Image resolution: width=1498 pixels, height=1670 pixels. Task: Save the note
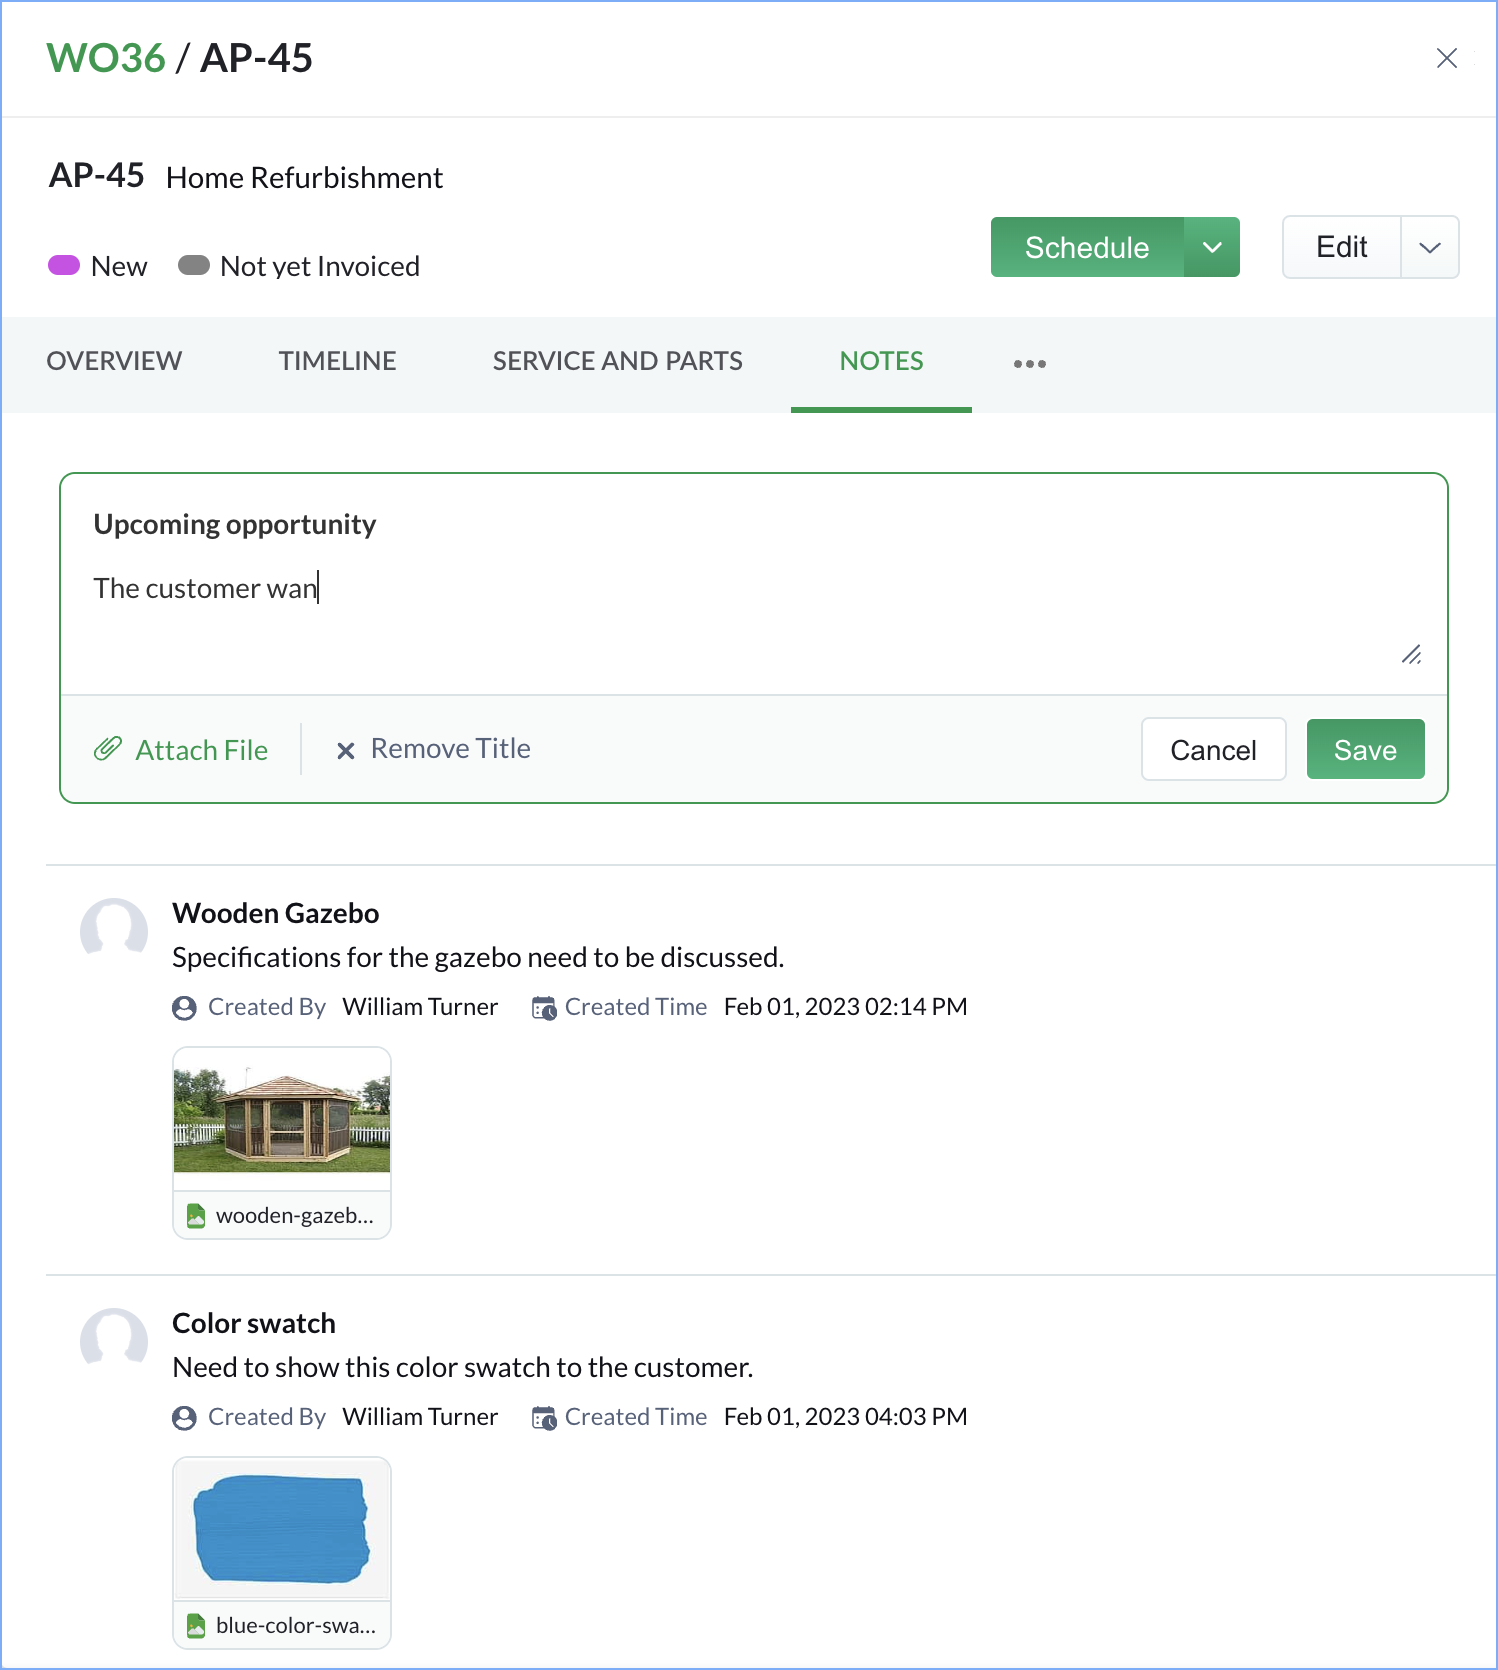pos(1365,749)
